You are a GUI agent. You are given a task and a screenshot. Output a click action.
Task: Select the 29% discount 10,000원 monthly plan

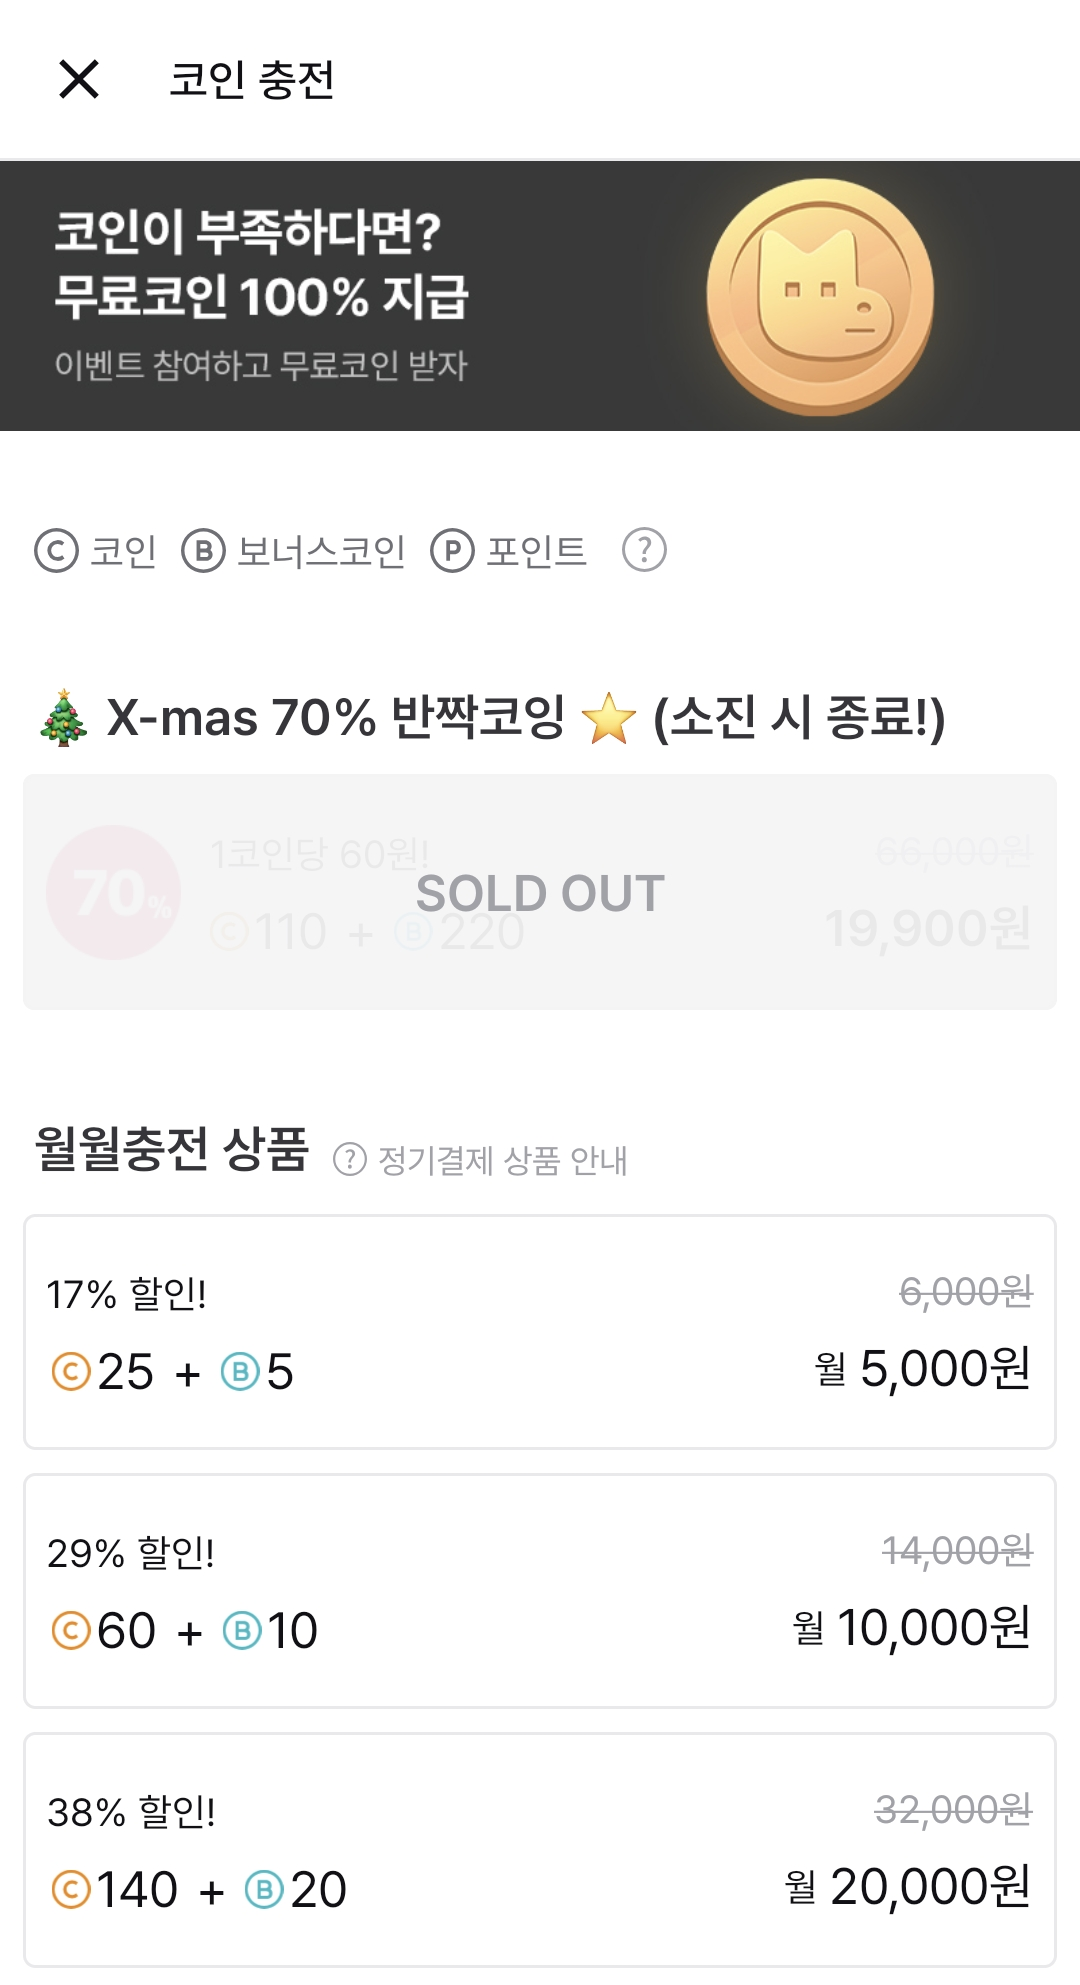click(x=540, y=1591)
